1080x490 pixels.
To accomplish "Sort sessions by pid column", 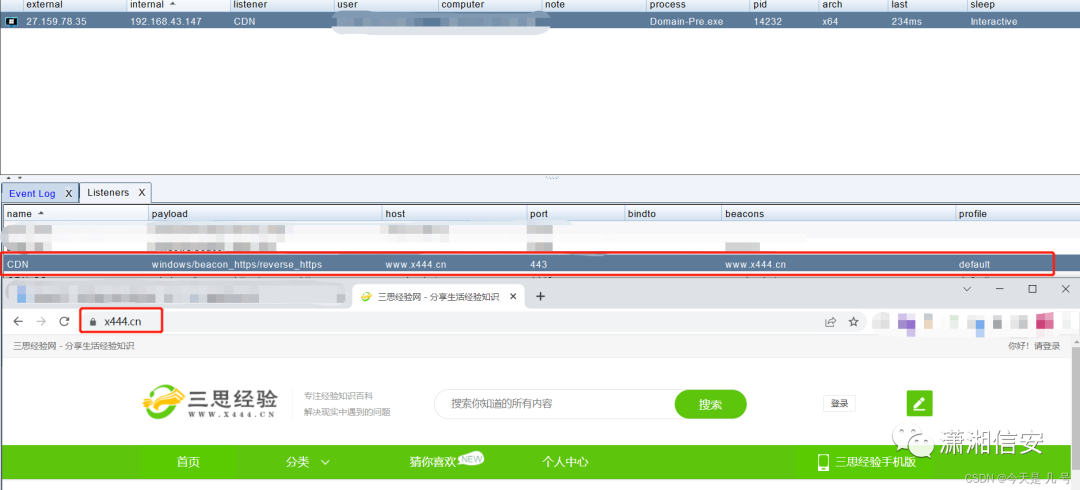I will coord(785,5).
